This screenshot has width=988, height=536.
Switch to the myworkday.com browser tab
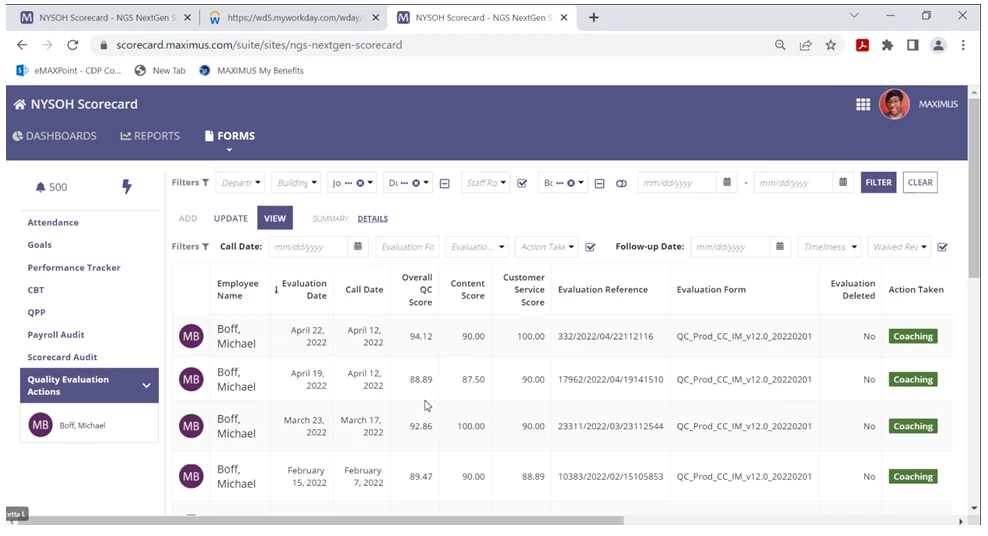coord(294,18)
